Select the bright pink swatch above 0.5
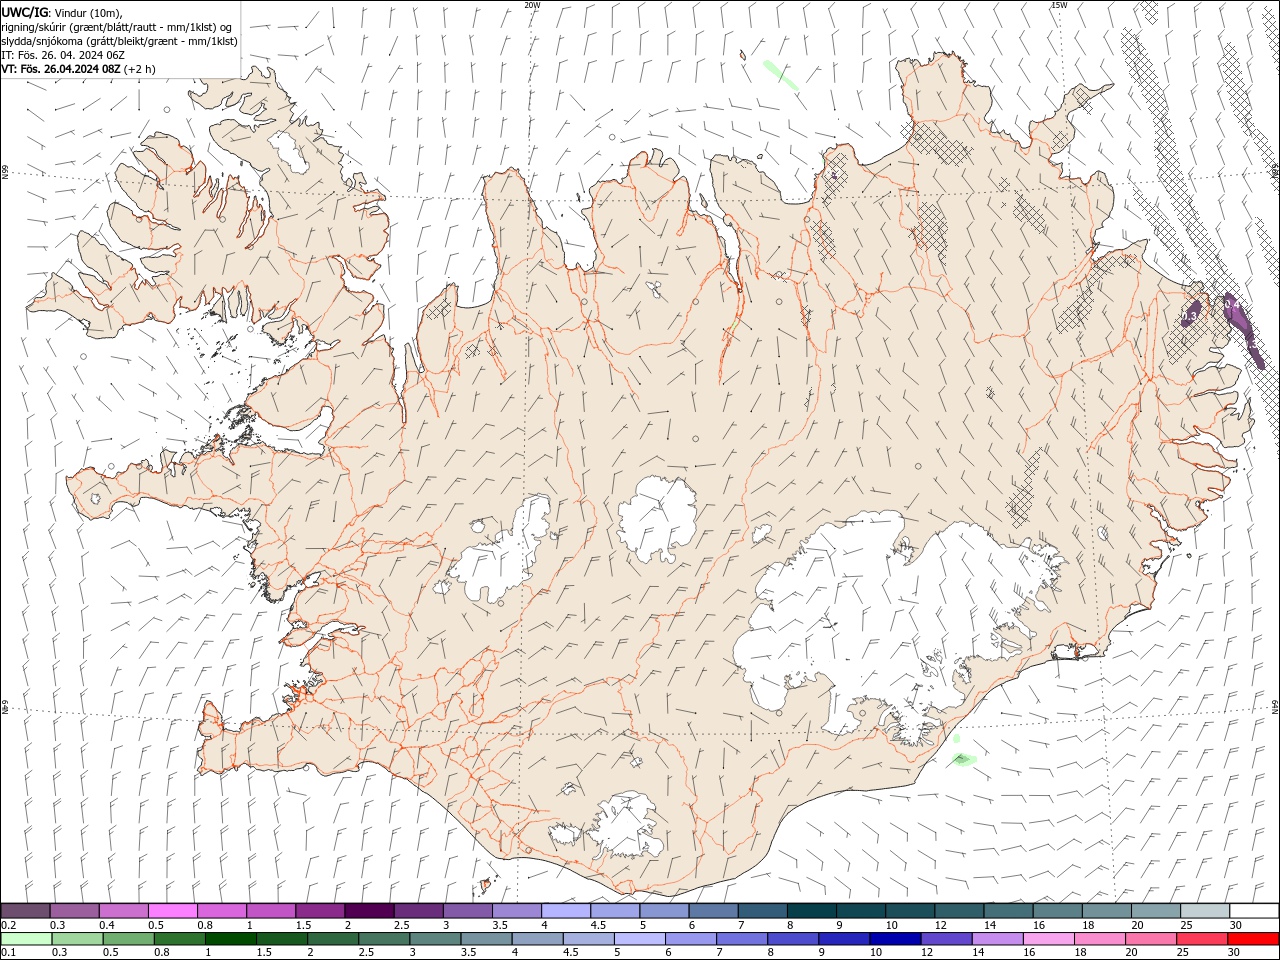The width and height of the screenshot is (1280, 960). 172,910
